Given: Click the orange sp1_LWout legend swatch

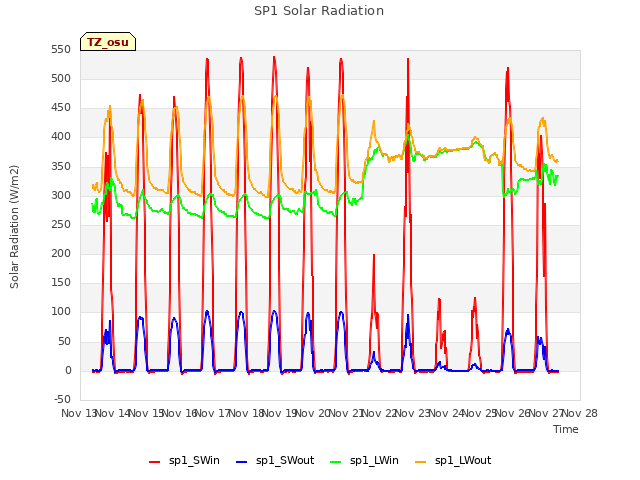Looking at the screenshot, I should click(x=420, y=462).
